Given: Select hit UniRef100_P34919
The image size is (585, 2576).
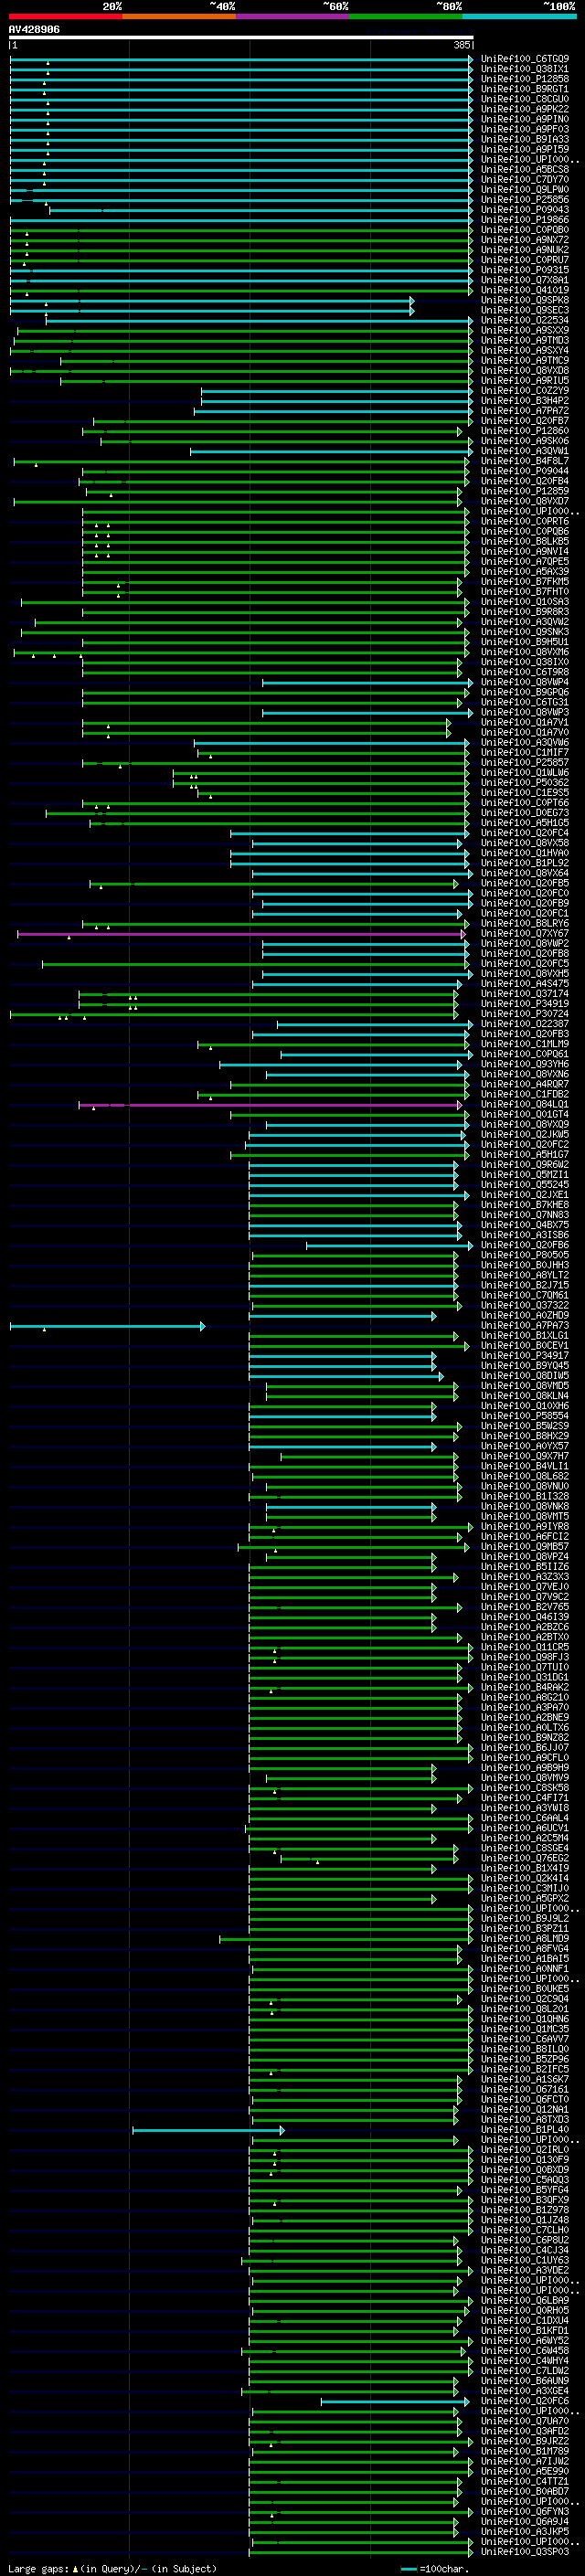Looking at the screenshot, I should [525, 1004].
